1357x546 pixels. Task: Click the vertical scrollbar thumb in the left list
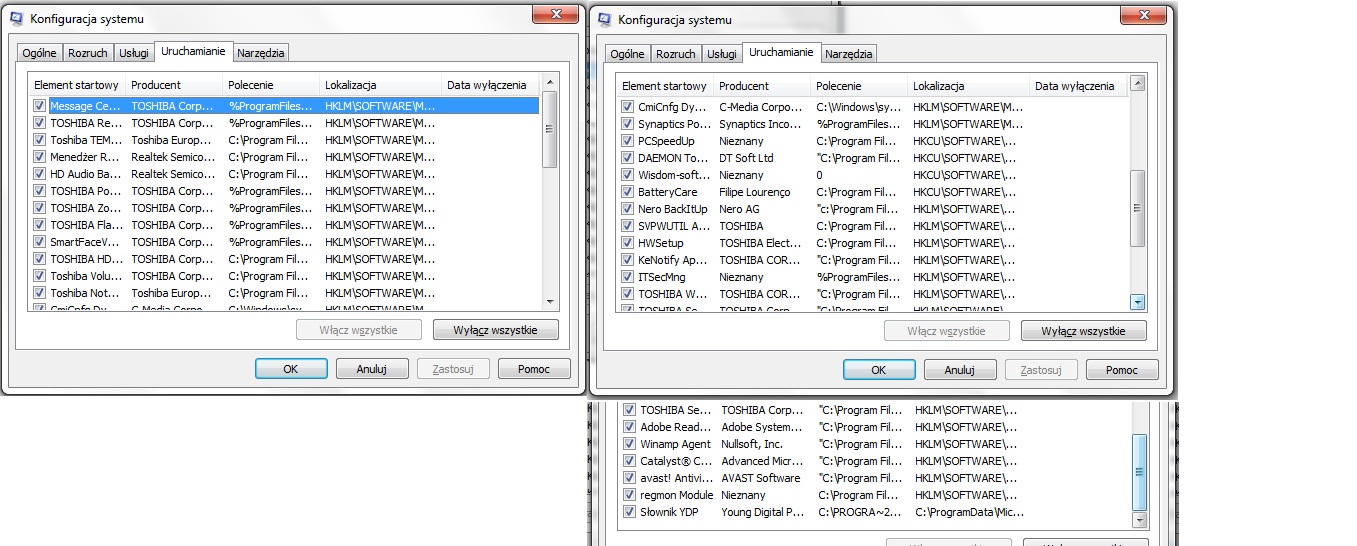point(549,128)
